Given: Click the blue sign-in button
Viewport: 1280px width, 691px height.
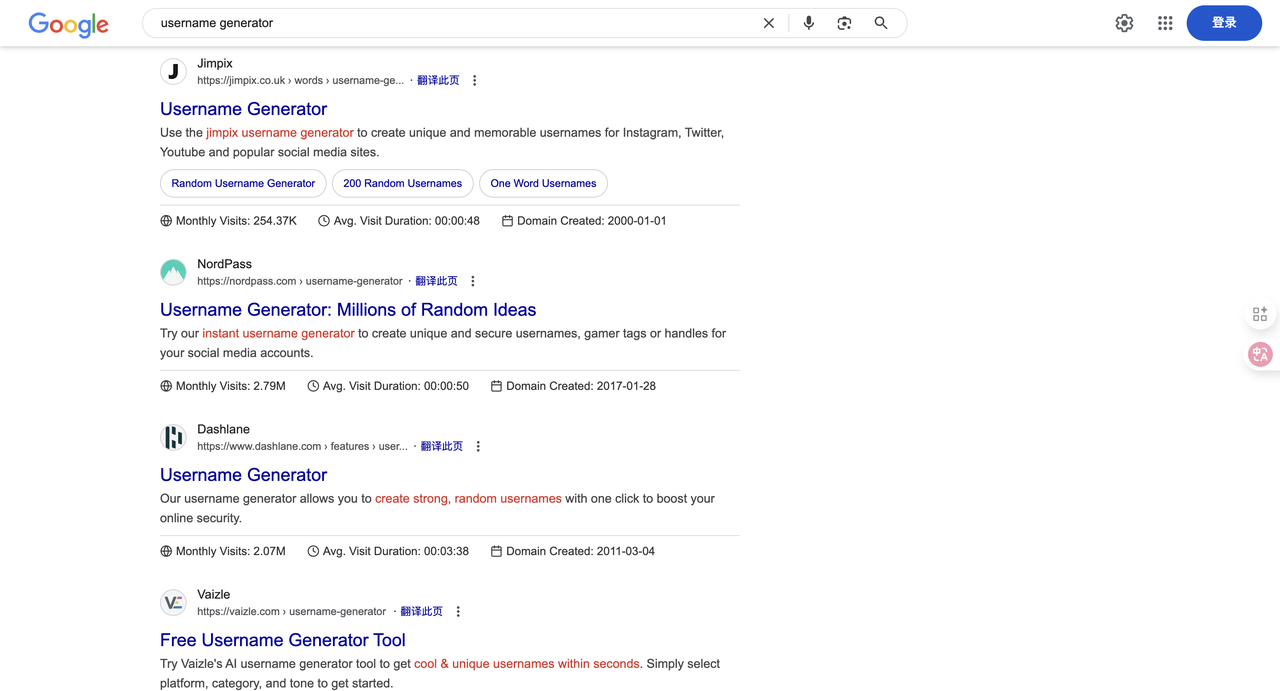Looking at the screenshot, I should coord(1223,23).
